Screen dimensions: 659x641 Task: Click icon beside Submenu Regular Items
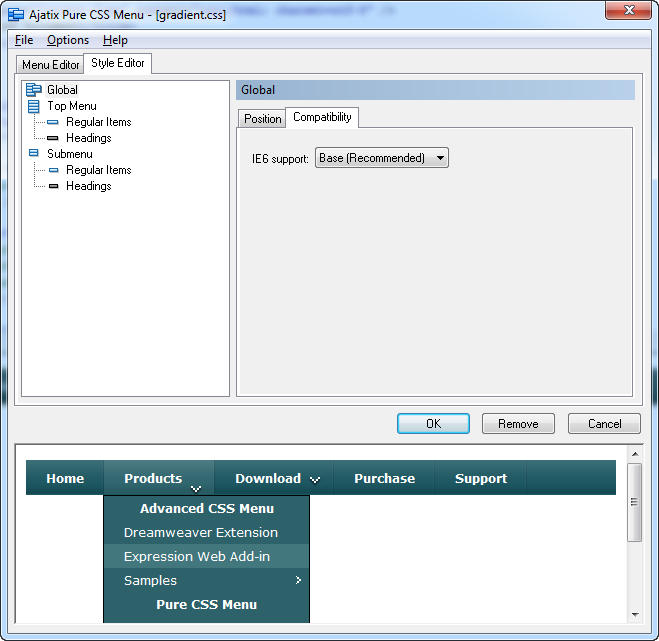coord(54,170)
